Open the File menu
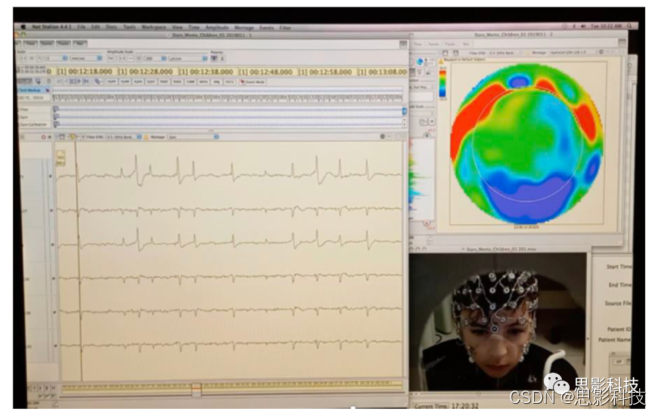 (81, 27)
